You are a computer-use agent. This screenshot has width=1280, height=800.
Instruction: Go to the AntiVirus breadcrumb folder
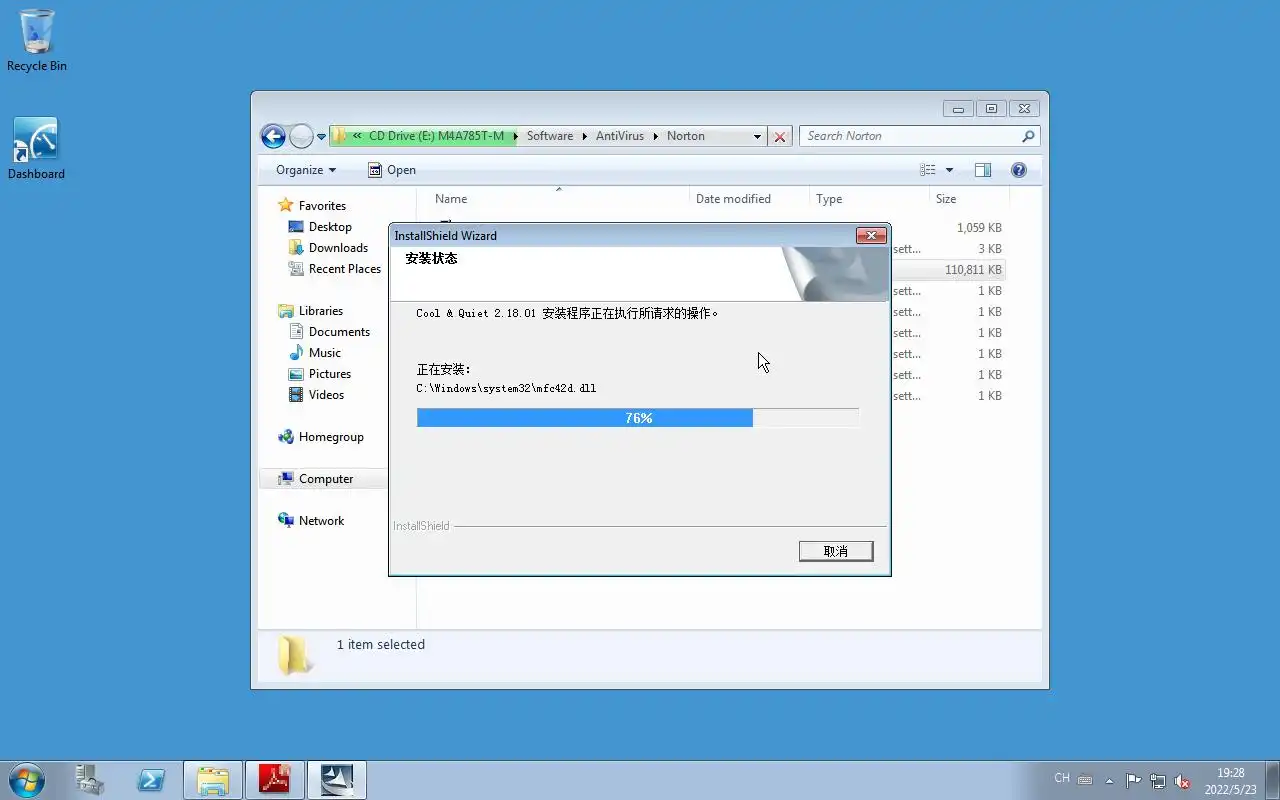point(620,136)
